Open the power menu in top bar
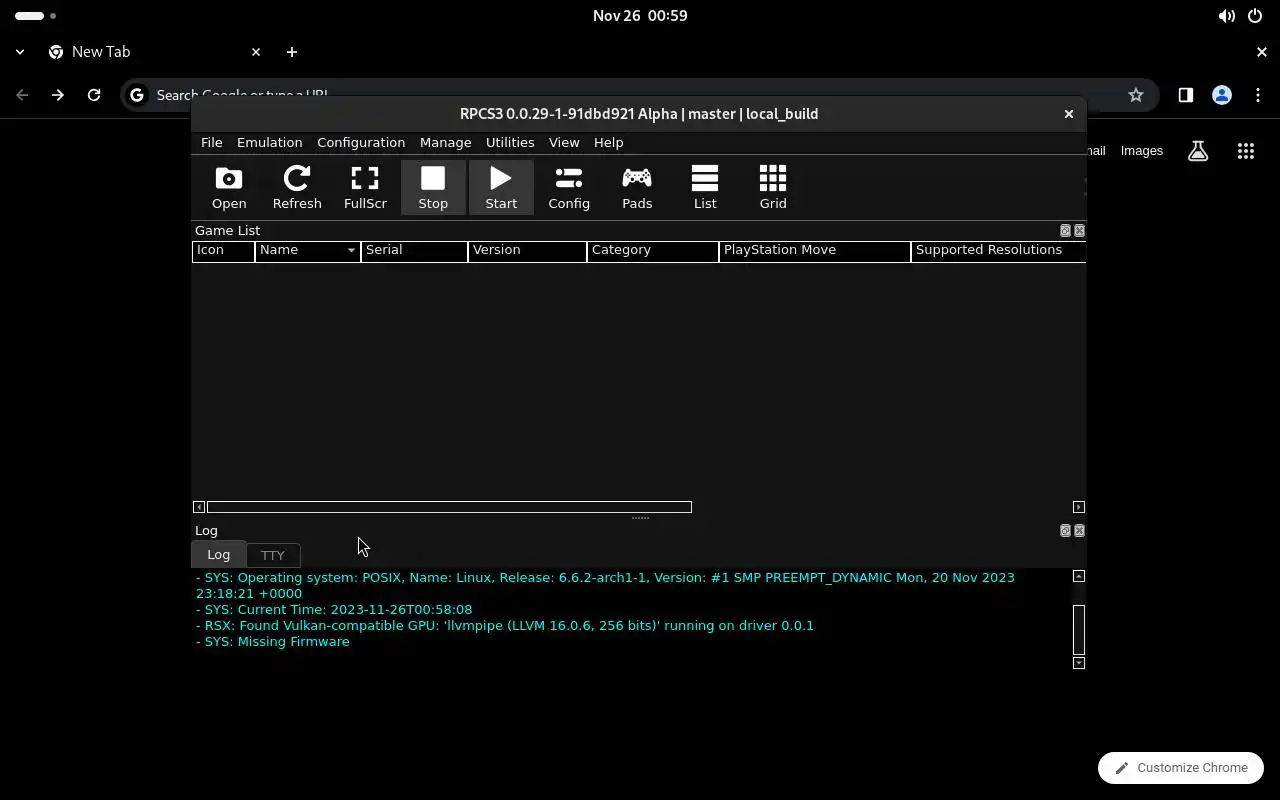The height and width of the screenshot is (800, 1280). coord(1255,16)
